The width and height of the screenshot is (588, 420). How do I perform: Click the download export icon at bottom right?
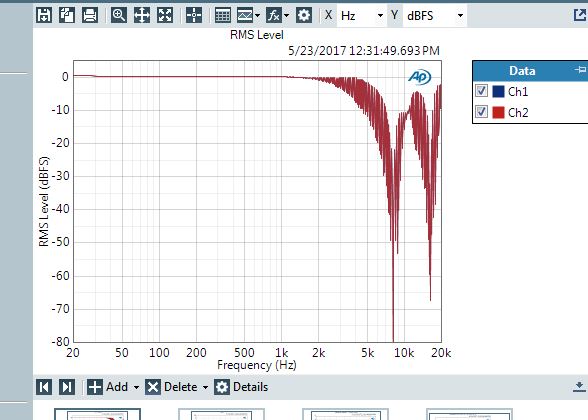579,387
